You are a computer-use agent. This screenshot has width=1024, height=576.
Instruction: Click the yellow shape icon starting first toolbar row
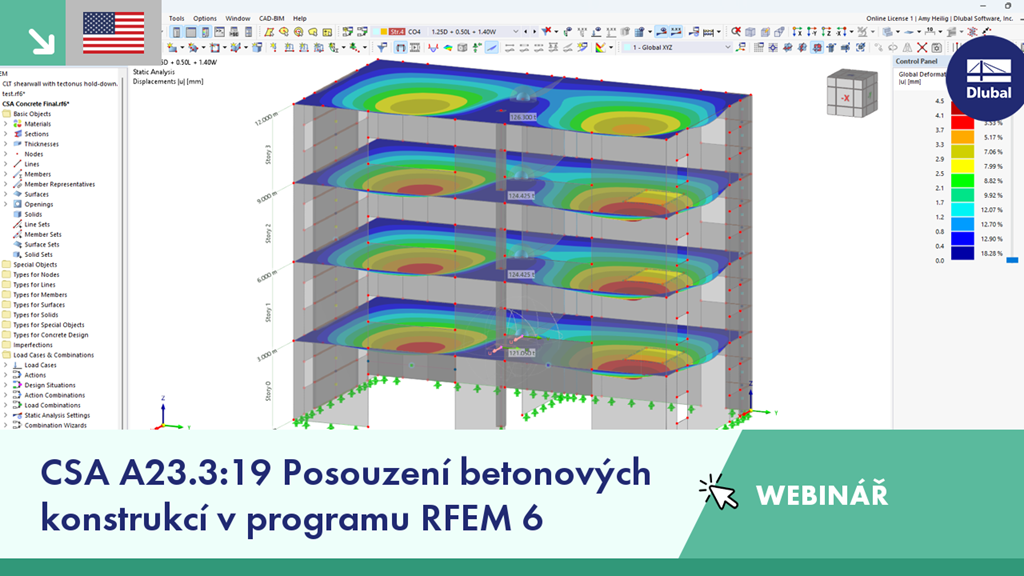click(x=268, y=31)
